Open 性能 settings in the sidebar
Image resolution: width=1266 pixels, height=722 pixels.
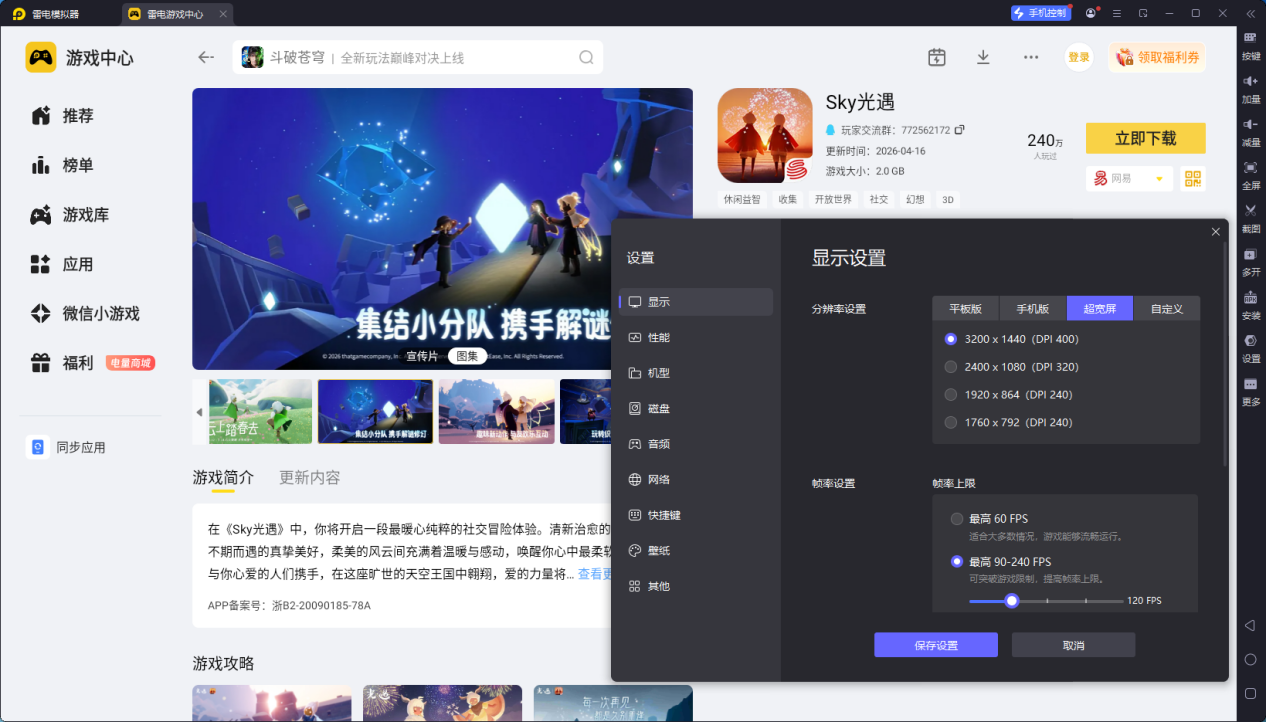click(658, 338)
